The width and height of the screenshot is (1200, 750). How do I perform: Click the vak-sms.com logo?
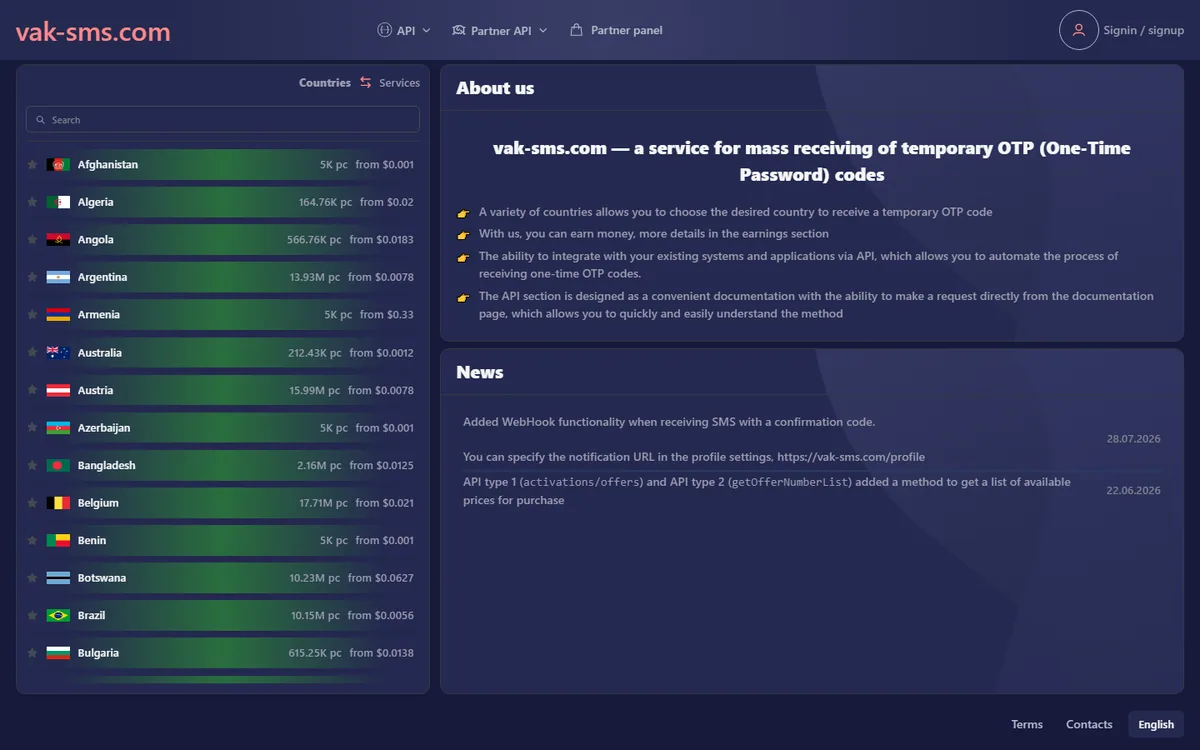pos(93,32)
